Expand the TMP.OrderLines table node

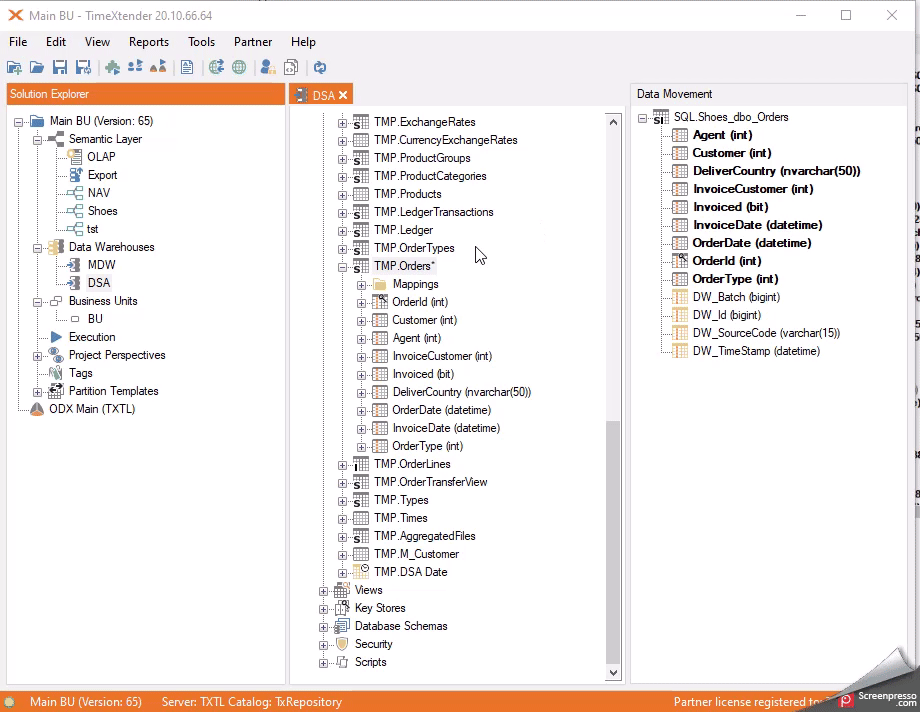coord(342,465)
